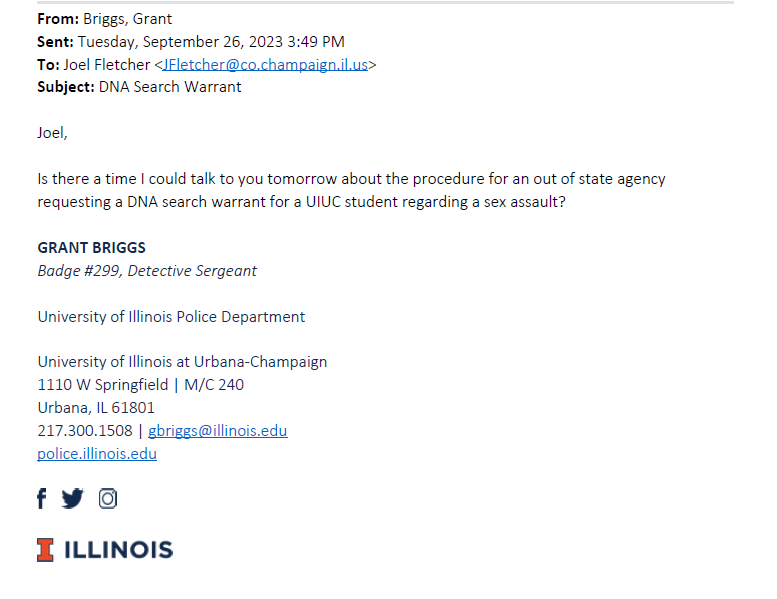
Task: Click the sender name Briggs, Grant
Action: pyautogui.click(x=127, y=19)
